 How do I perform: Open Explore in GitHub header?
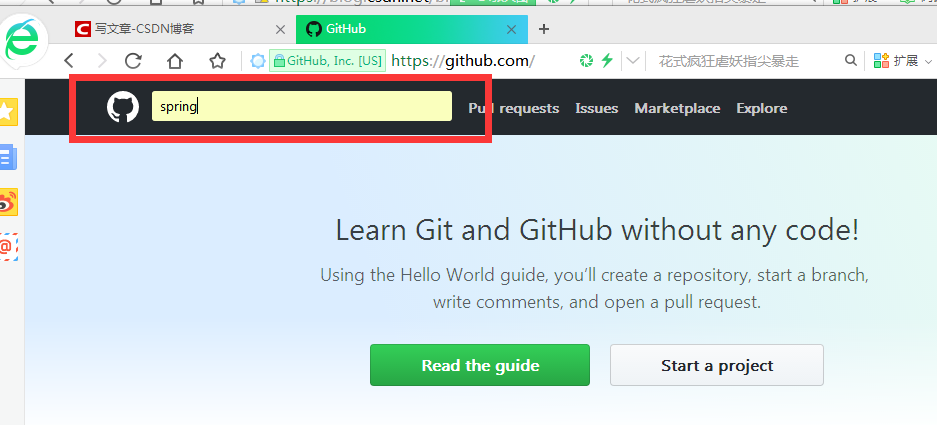point(761,108)
